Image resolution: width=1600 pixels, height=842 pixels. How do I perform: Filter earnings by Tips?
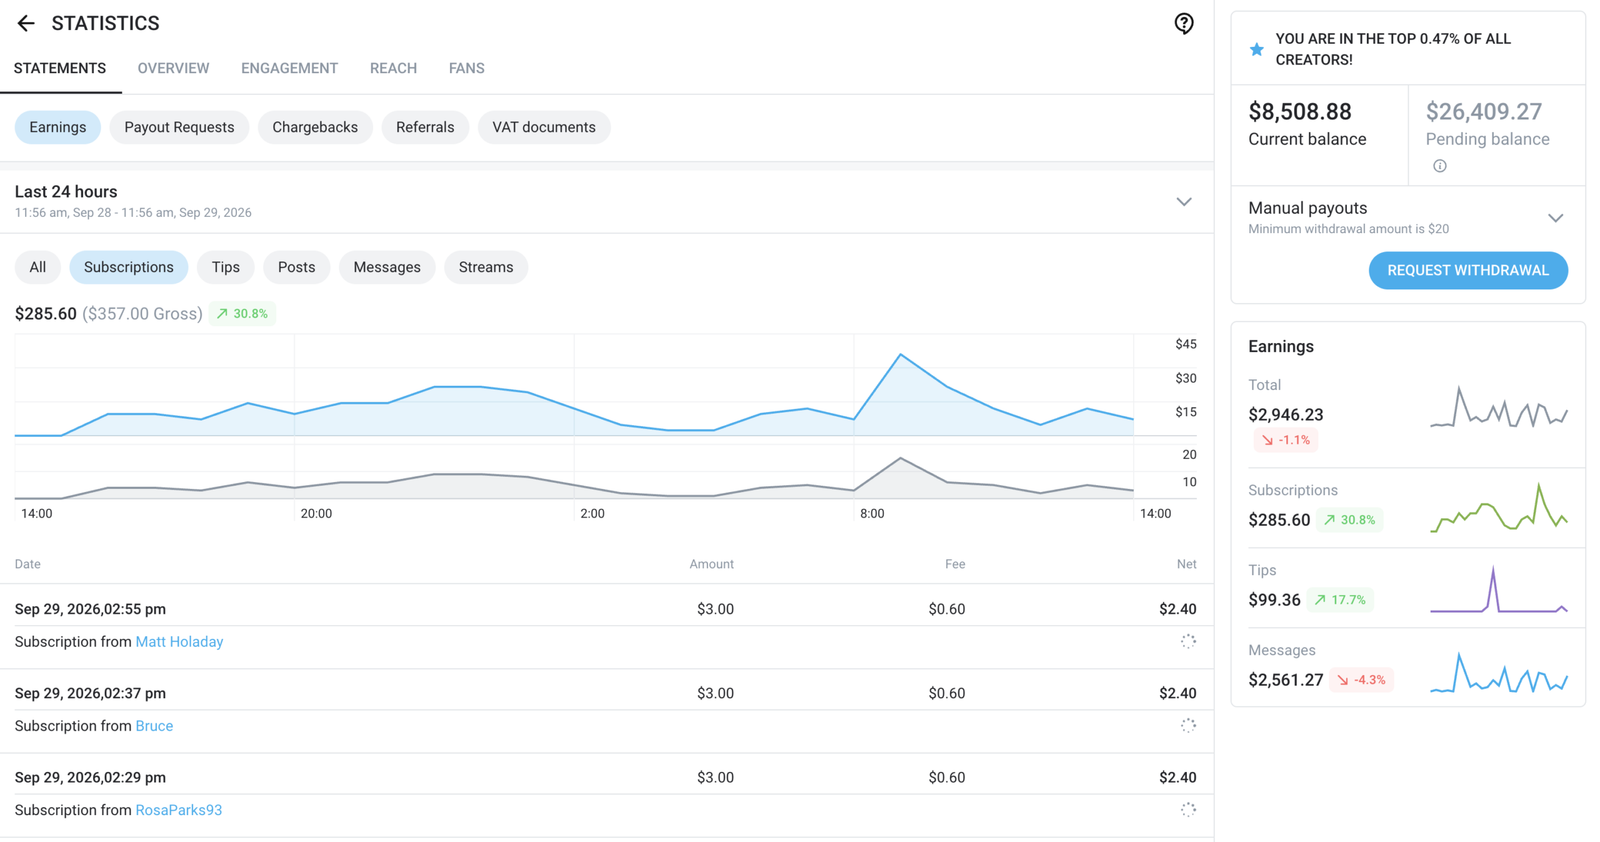pos(226,267)
